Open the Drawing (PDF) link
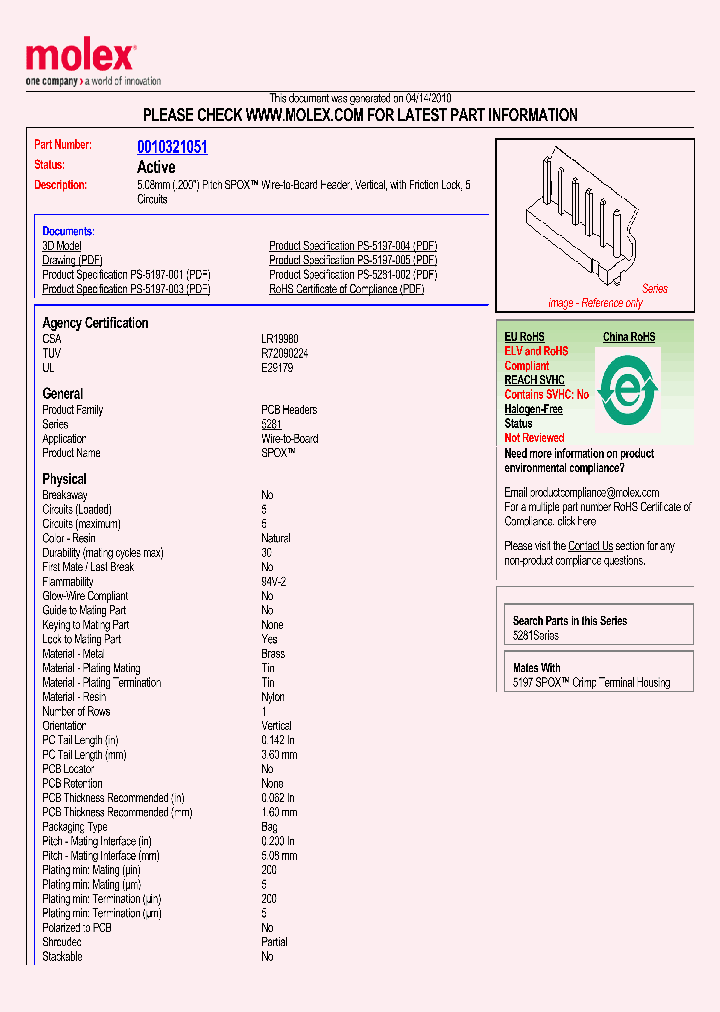The image size is (720, 1012). (x=73, y=260)
